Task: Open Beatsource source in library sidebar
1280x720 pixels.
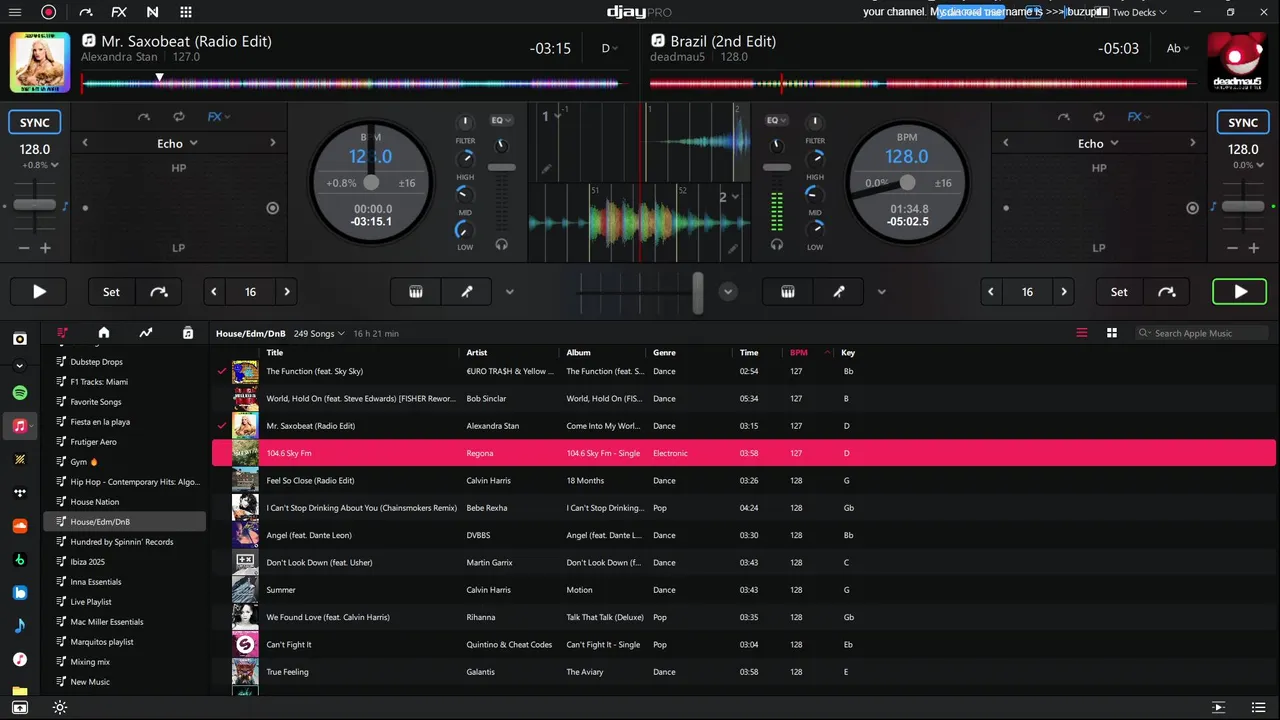Action: pyautogui.click(x=19, y=592)
